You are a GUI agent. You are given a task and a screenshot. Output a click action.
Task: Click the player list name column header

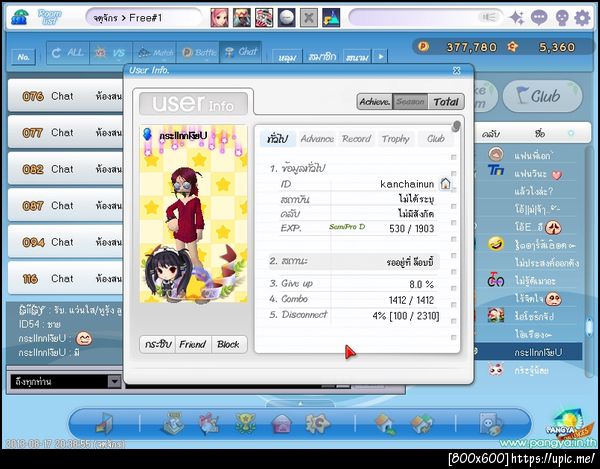(540, 133)
